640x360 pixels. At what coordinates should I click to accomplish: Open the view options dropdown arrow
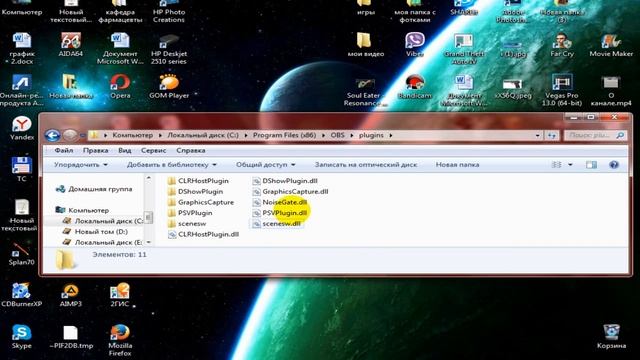[x=570, y=165]
